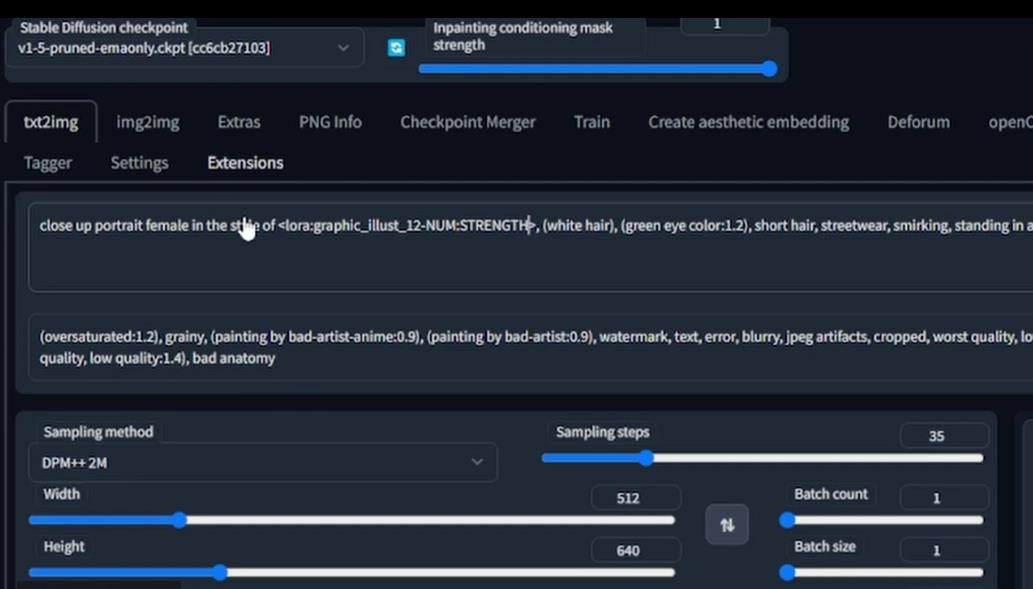Screen dimensions: 1033x589
Task: Open the PNG Info tab
Action: [x=330, y=121]
